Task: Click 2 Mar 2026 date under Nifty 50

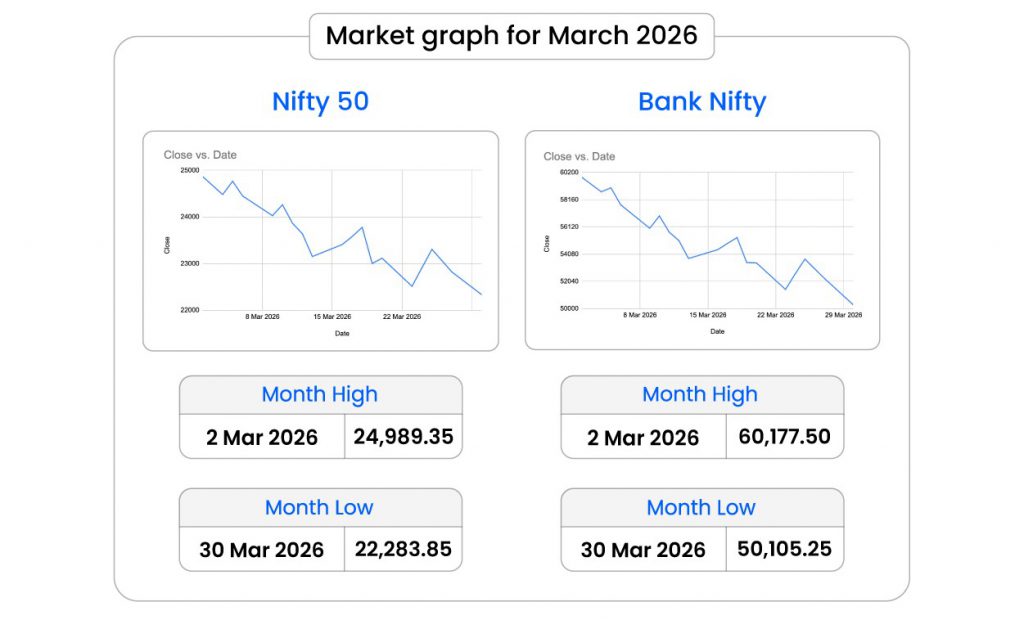Action: click(262, 437)
